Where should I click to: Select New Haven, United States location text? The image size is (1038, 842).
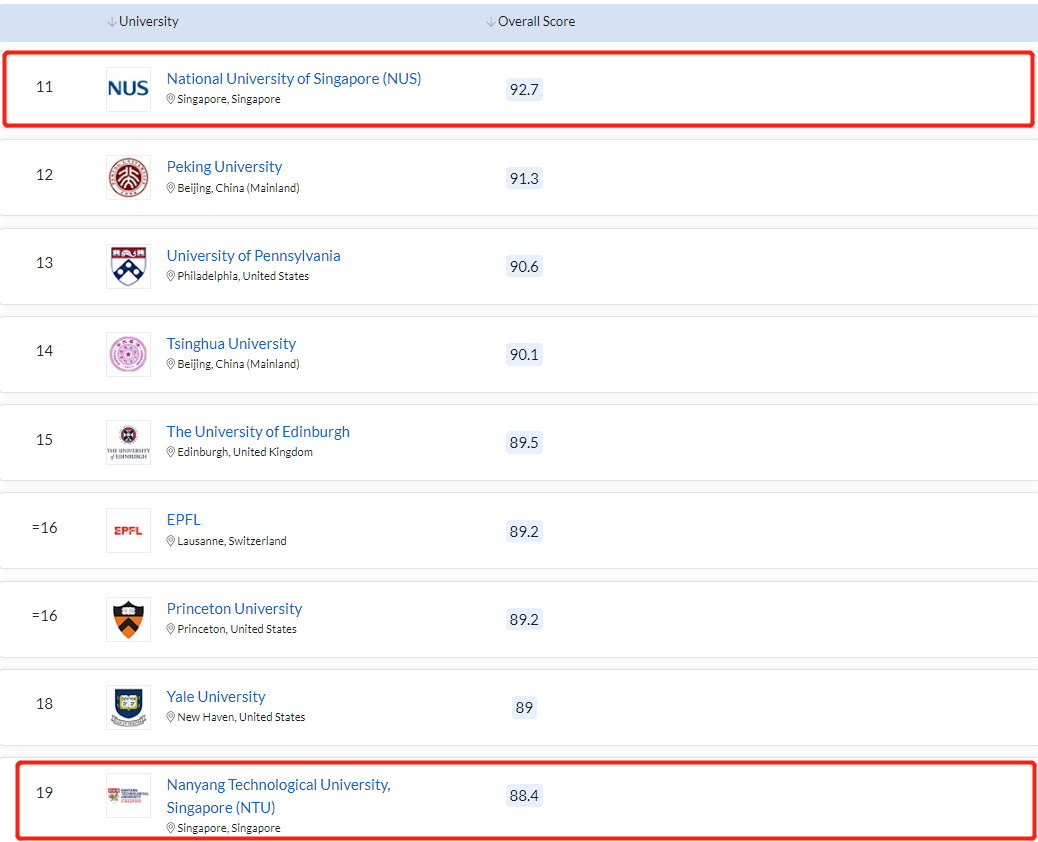tap(241, 717)
